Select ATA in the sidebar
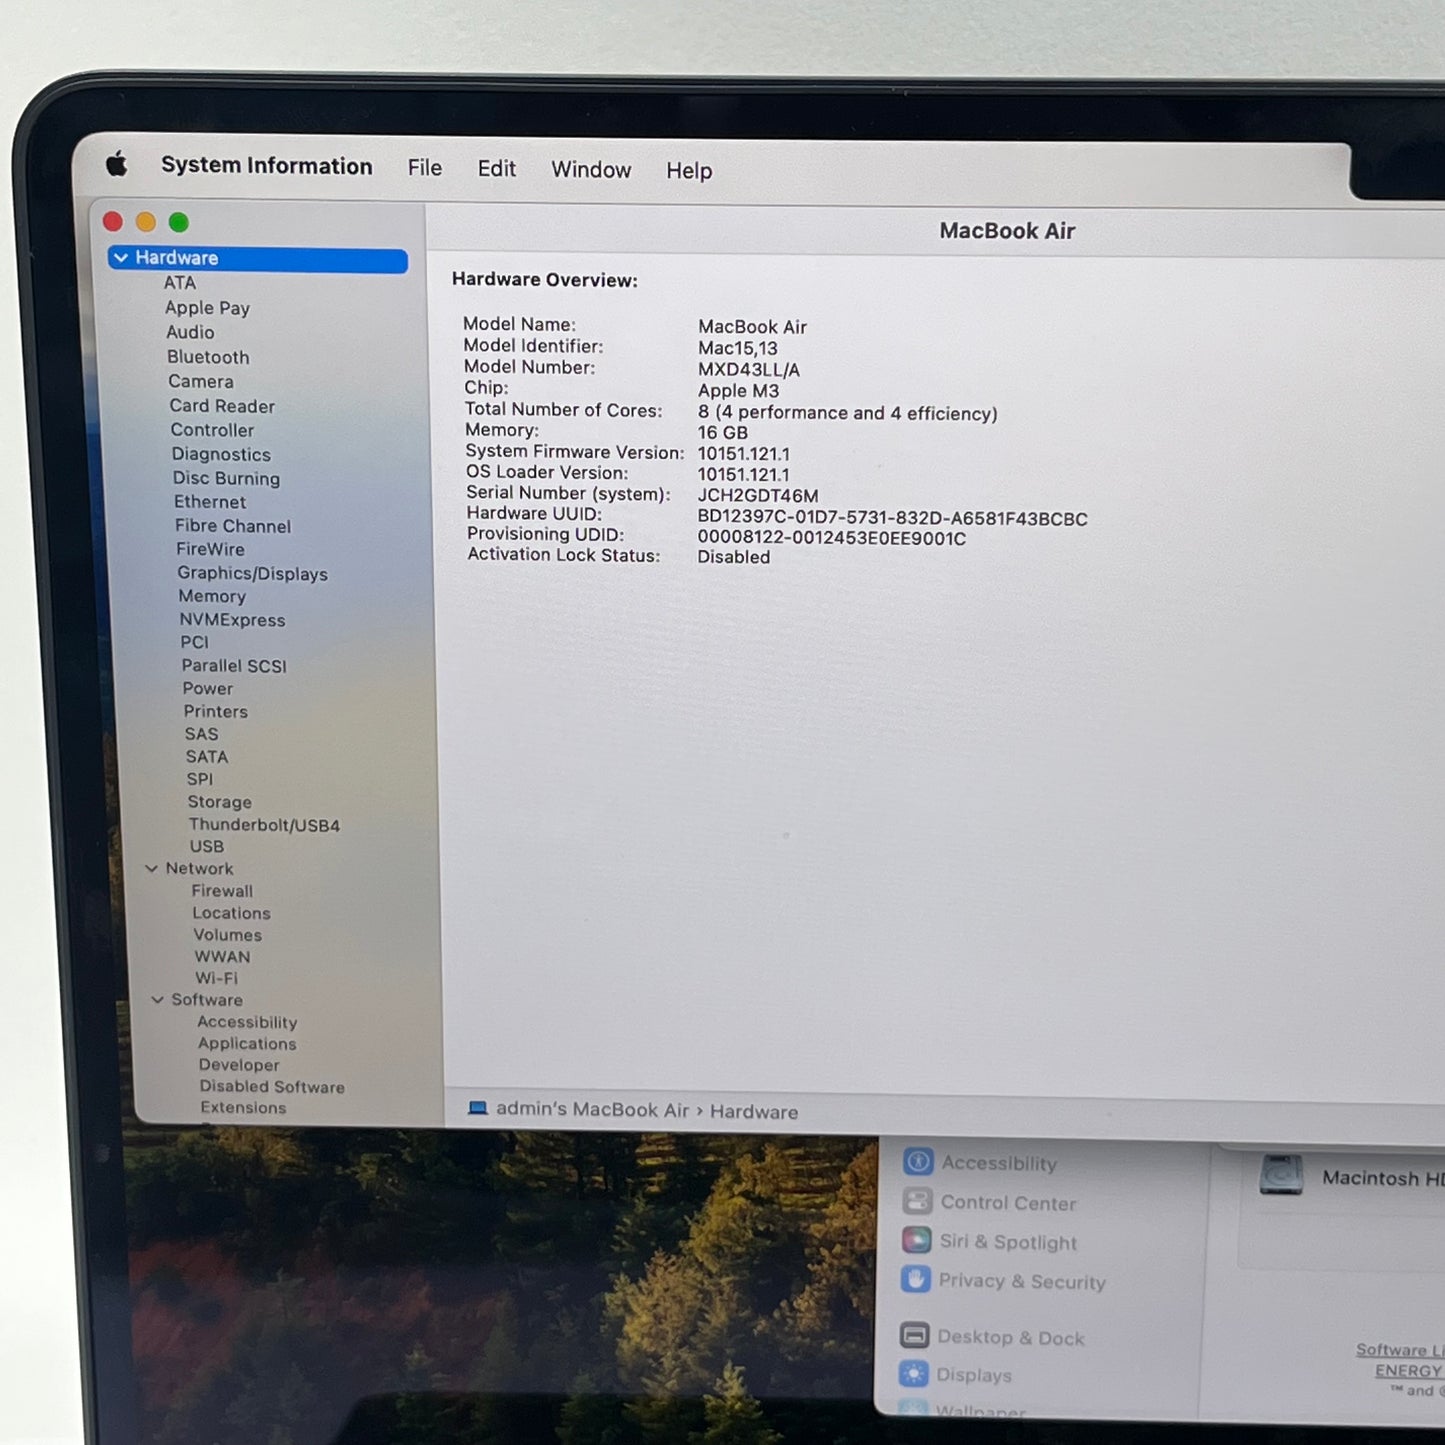 point(180,283)
